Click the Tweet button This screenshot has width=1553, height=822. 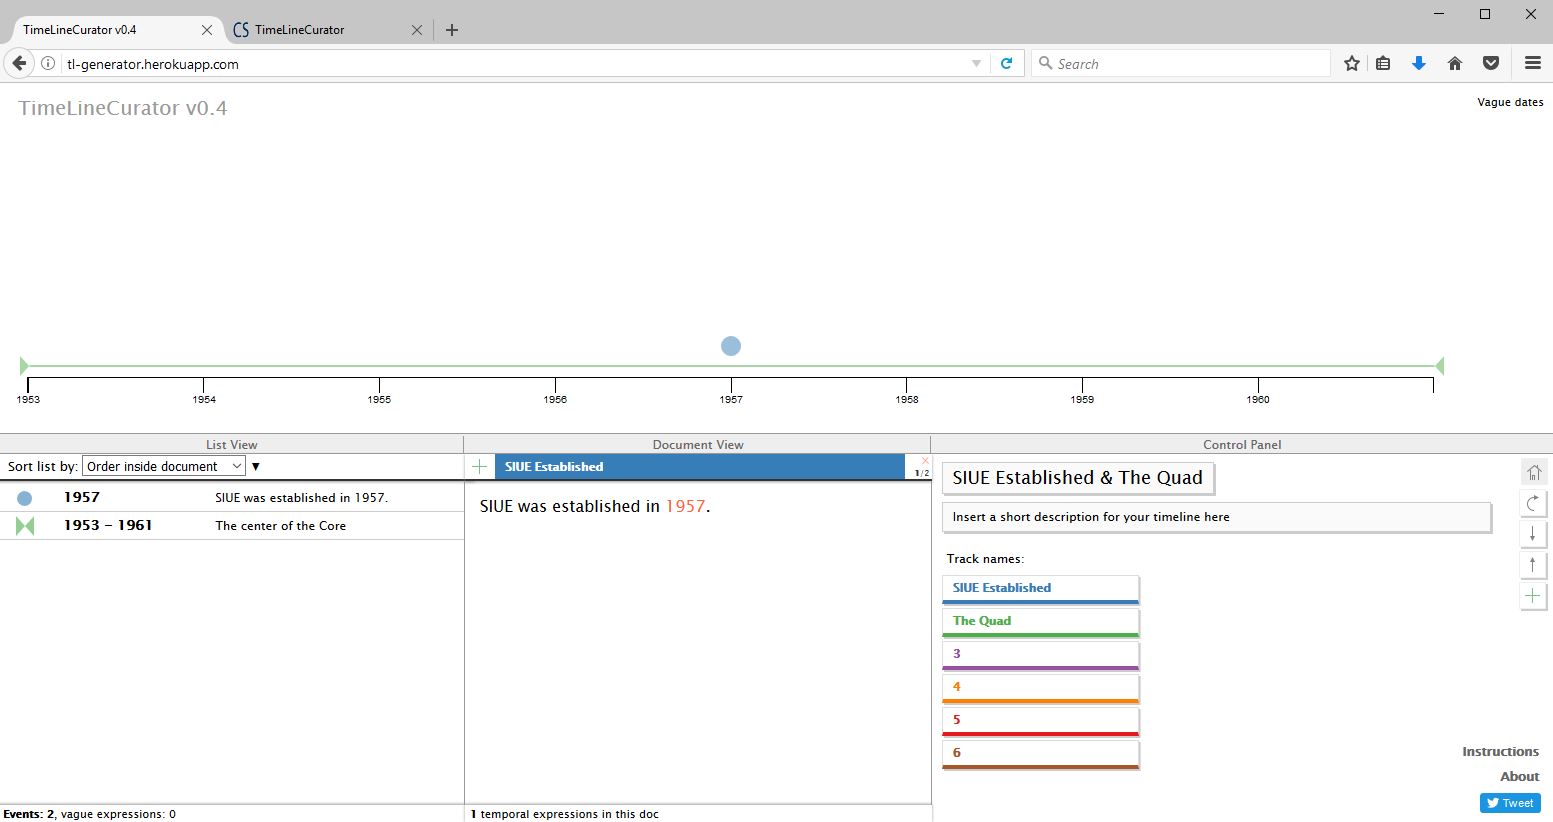(x=1510, y=803)
